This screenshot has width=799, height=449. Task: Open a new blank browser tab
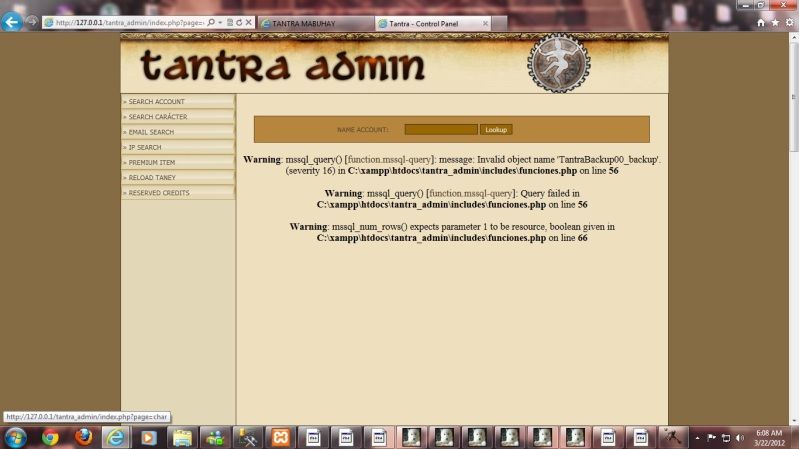pyautogui.click(x=499, y=23)
